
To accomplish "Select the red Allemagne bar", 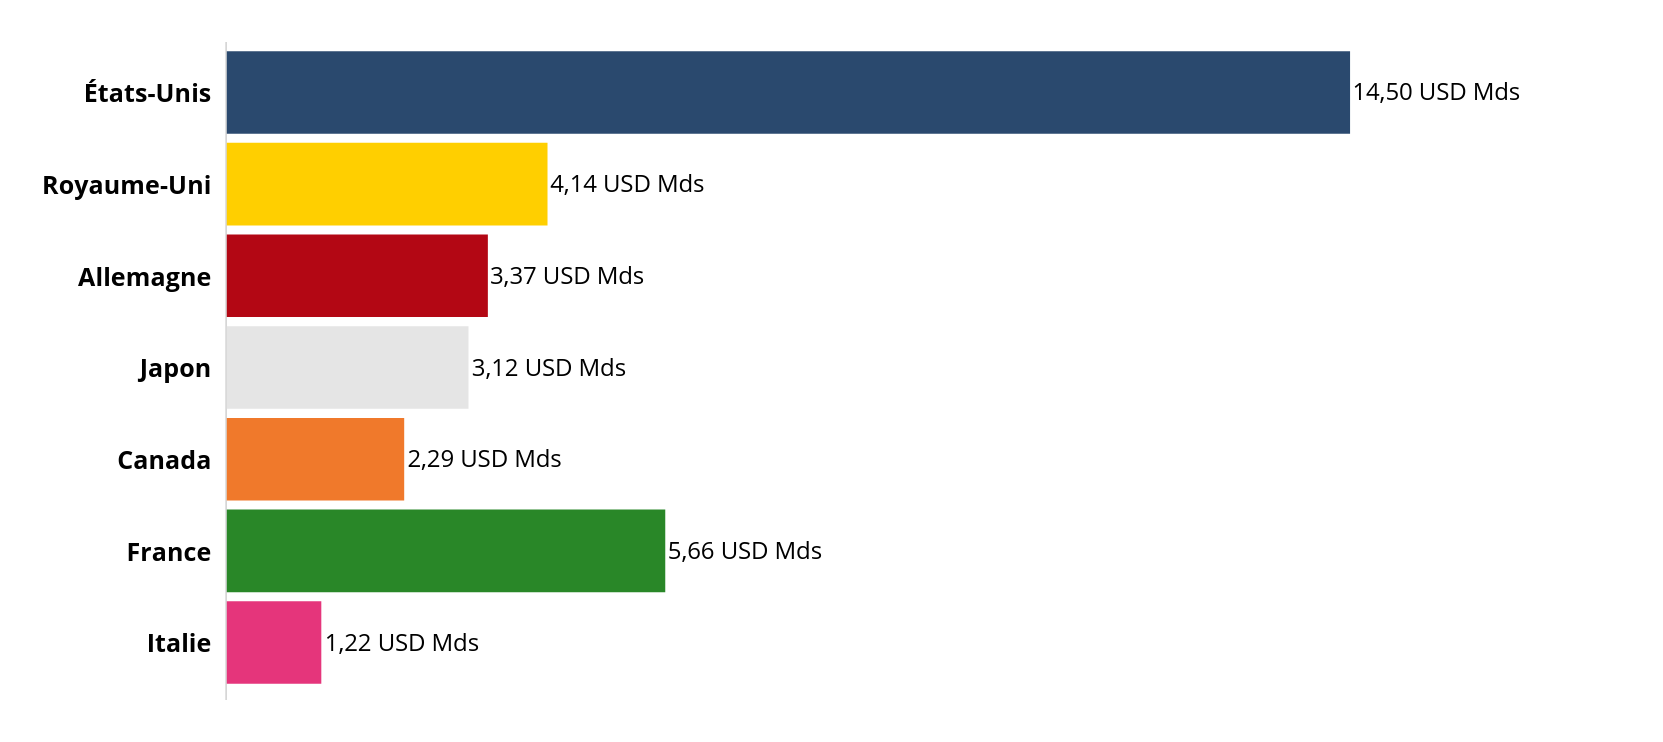I will (x=357, y=276).
